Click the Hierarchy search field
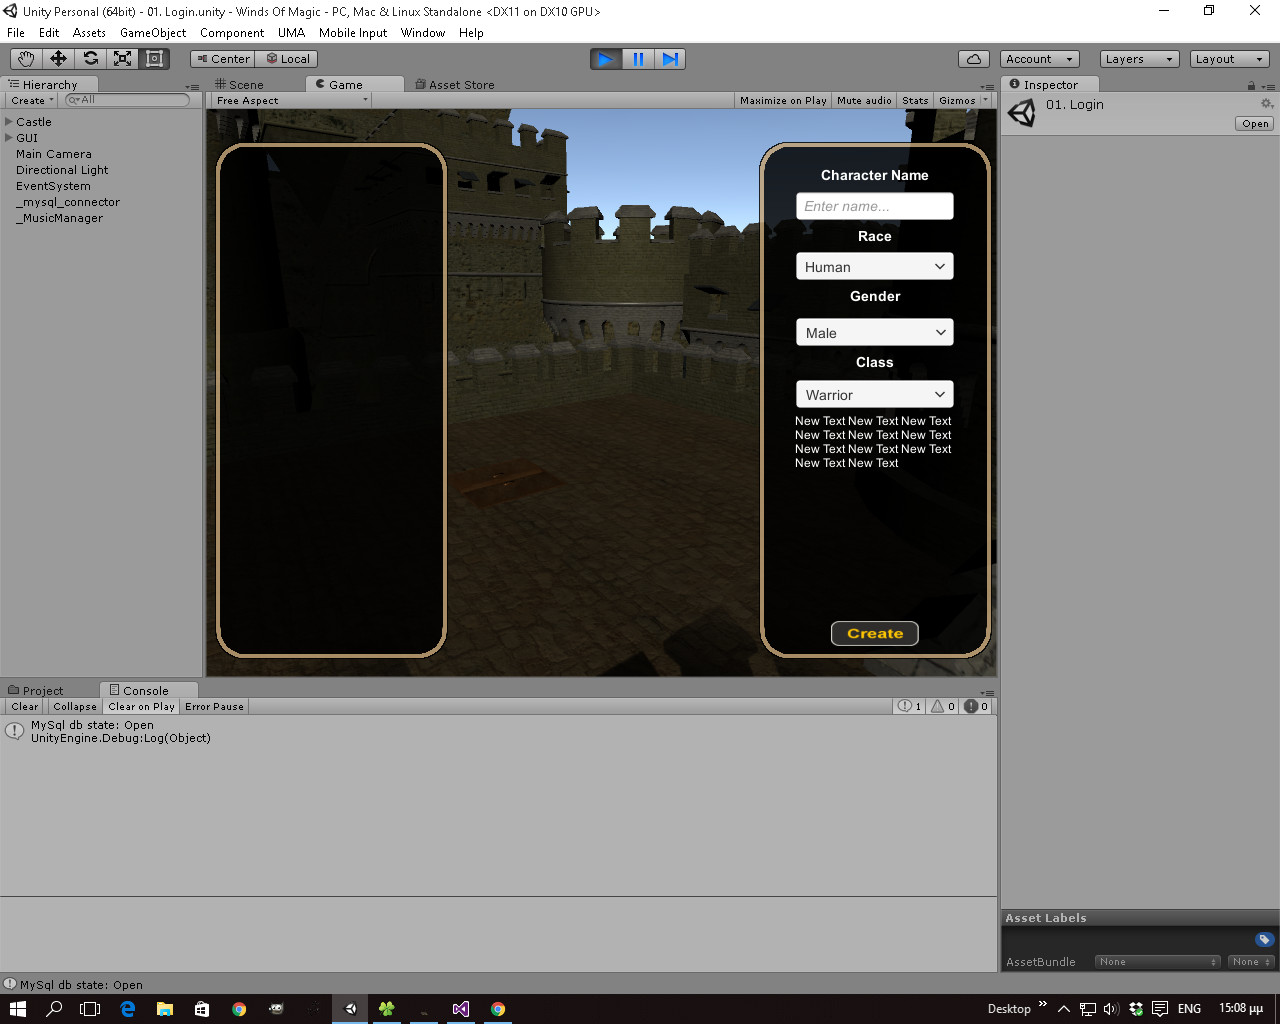1280x1024 pixels. (127, 100)
